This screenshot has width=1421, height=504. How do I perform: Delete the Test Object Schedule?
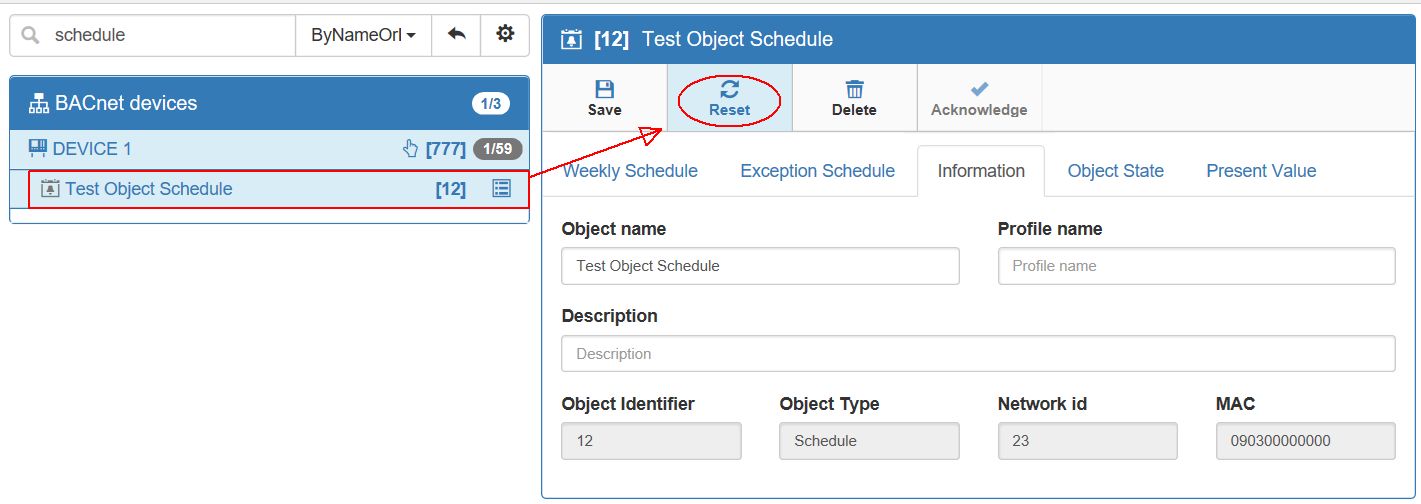click(854, 98)
